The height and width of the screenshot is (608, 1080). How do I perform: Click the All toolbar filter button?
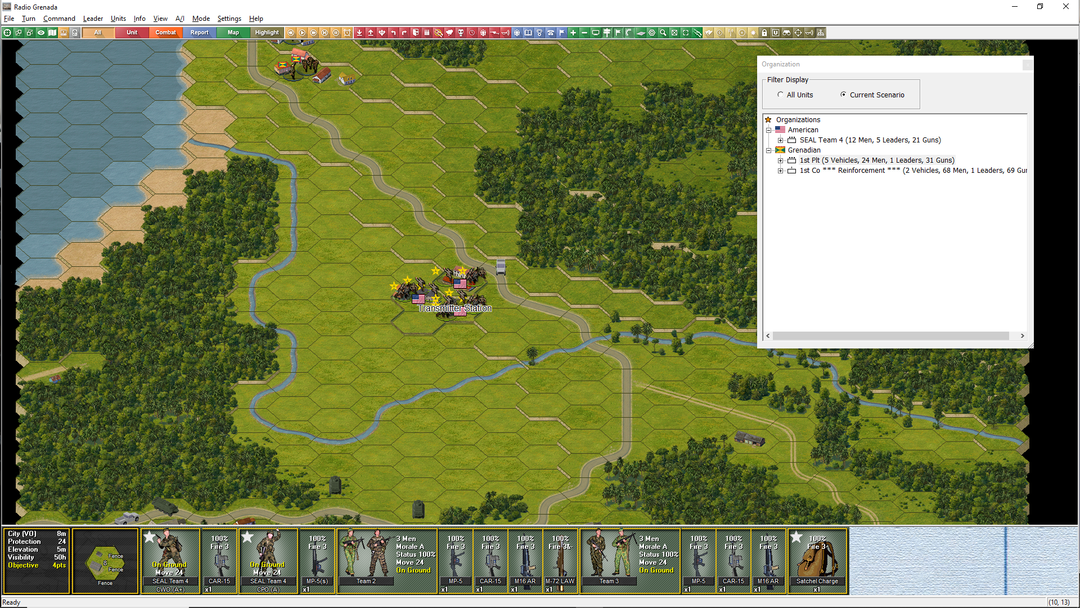click(98, 32)
